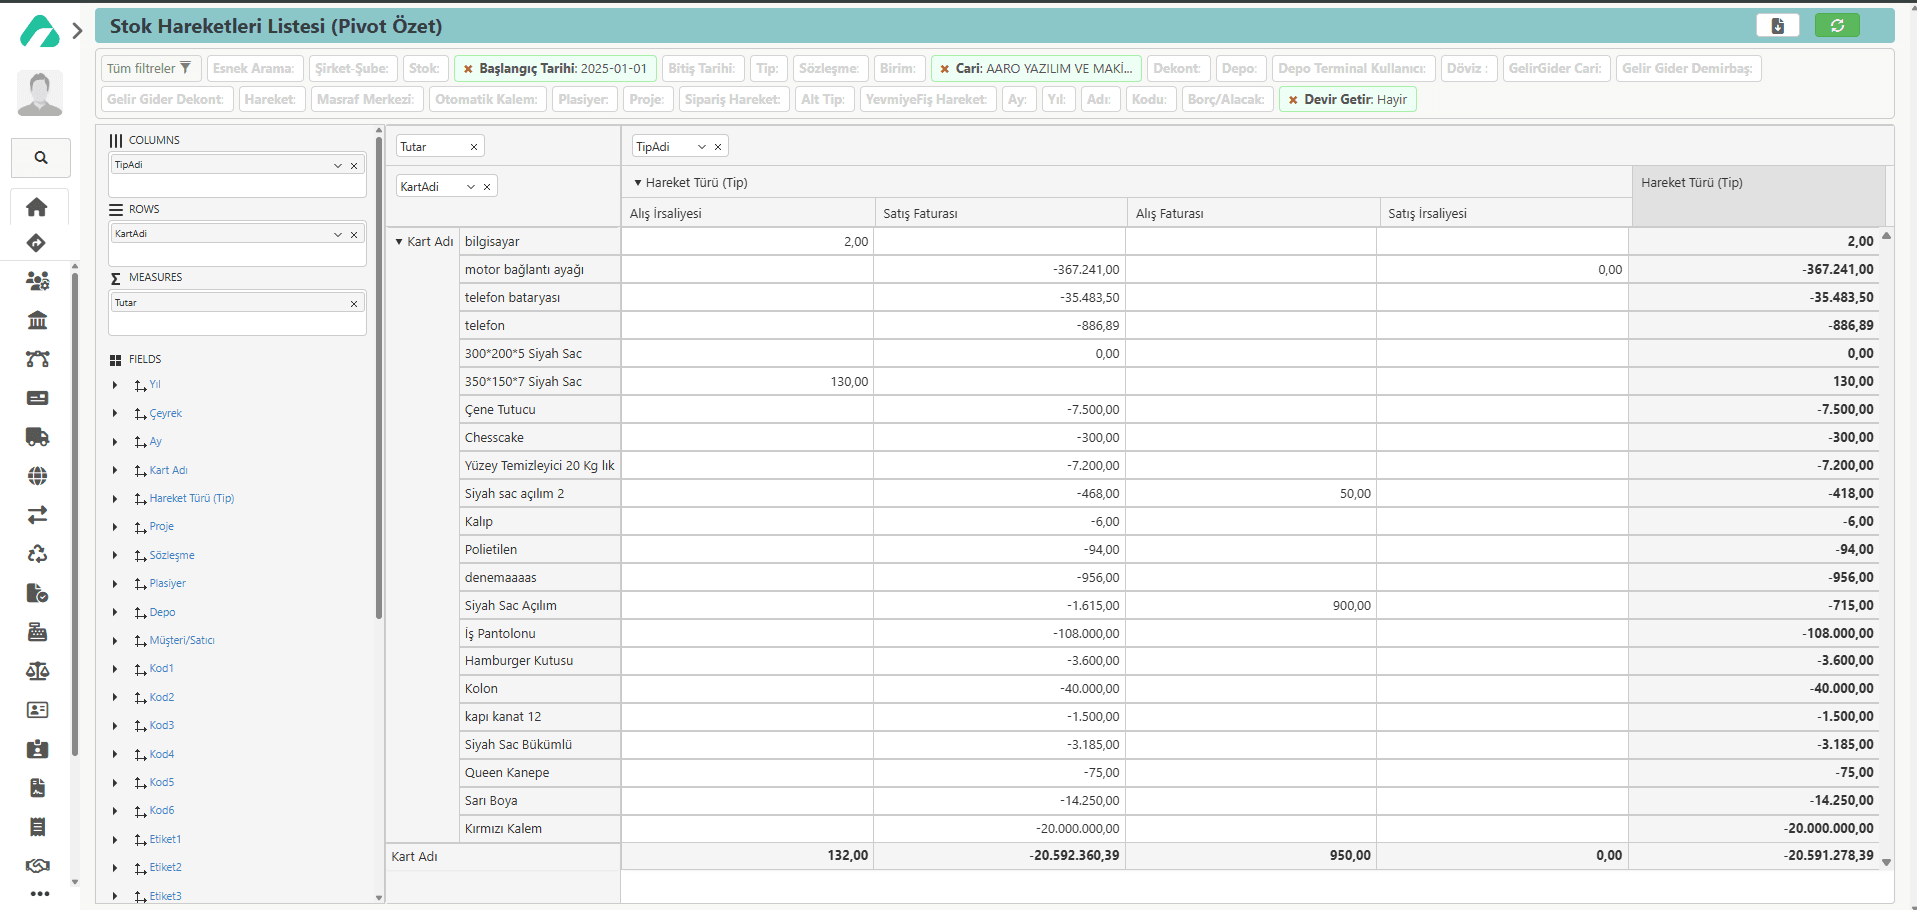This screenshot has width=1917, height=910.
Task: Click the sidebar search magnifier button
Action: pyautogui.click(x=41, y=158)
